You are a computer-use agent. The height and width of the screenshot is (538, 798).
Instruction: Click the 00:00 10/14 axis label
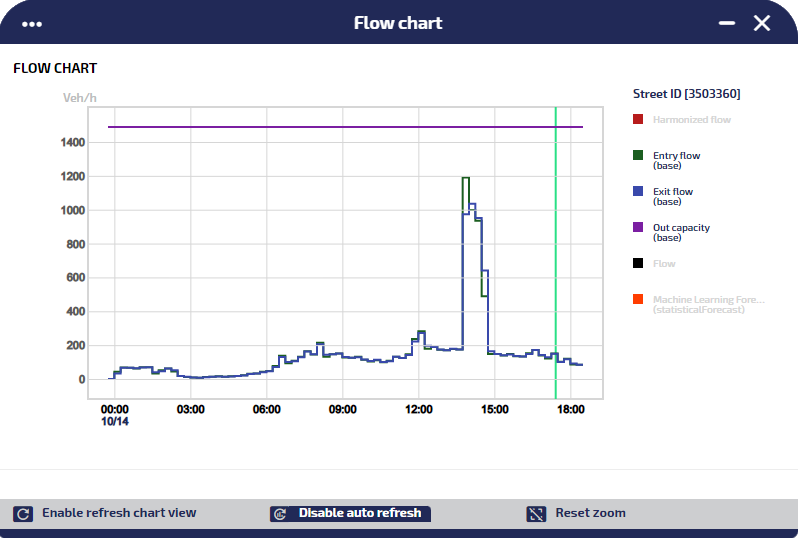pos(115,415)
